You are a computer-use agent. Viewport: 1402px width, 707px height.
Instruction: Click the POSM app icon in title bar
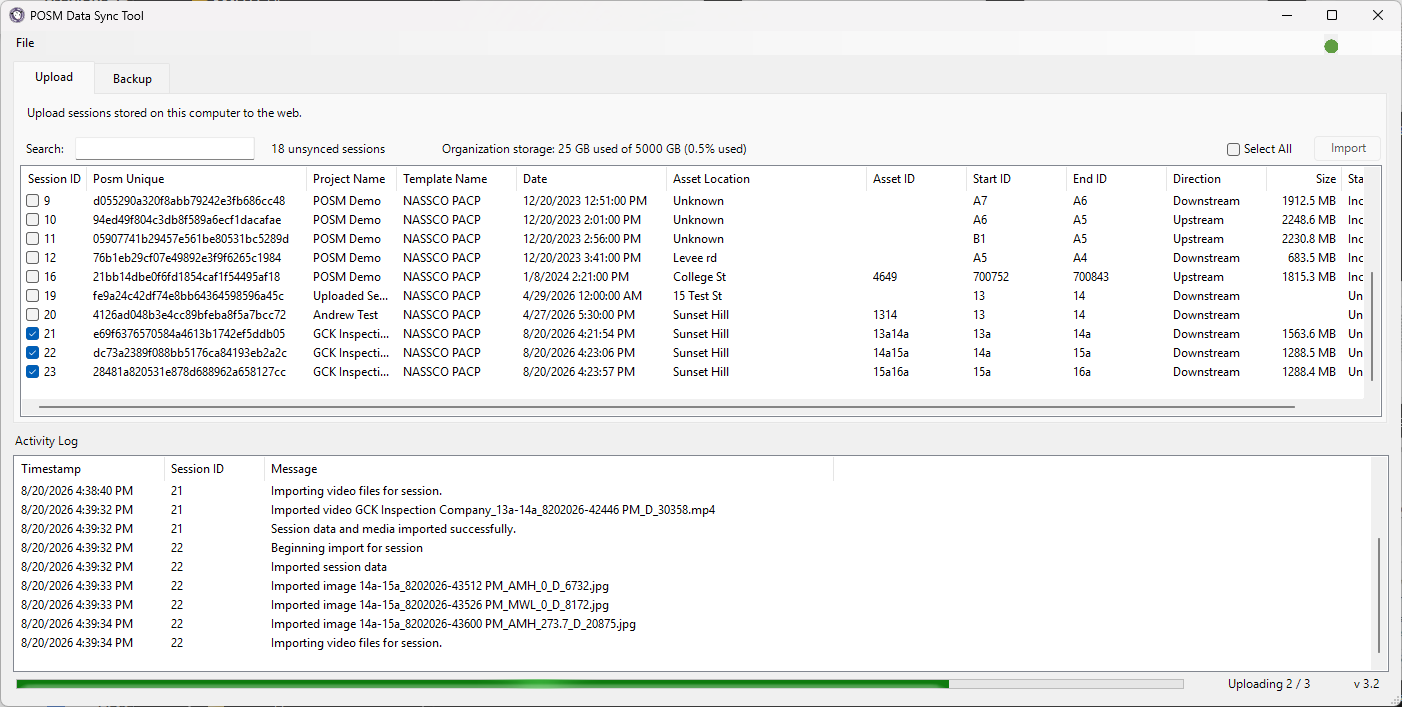pos(16,15)
